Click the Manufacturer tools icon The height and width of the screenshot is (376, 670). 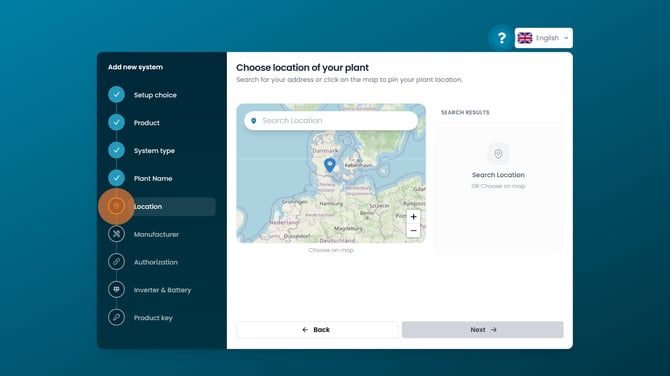pos(116,234)
